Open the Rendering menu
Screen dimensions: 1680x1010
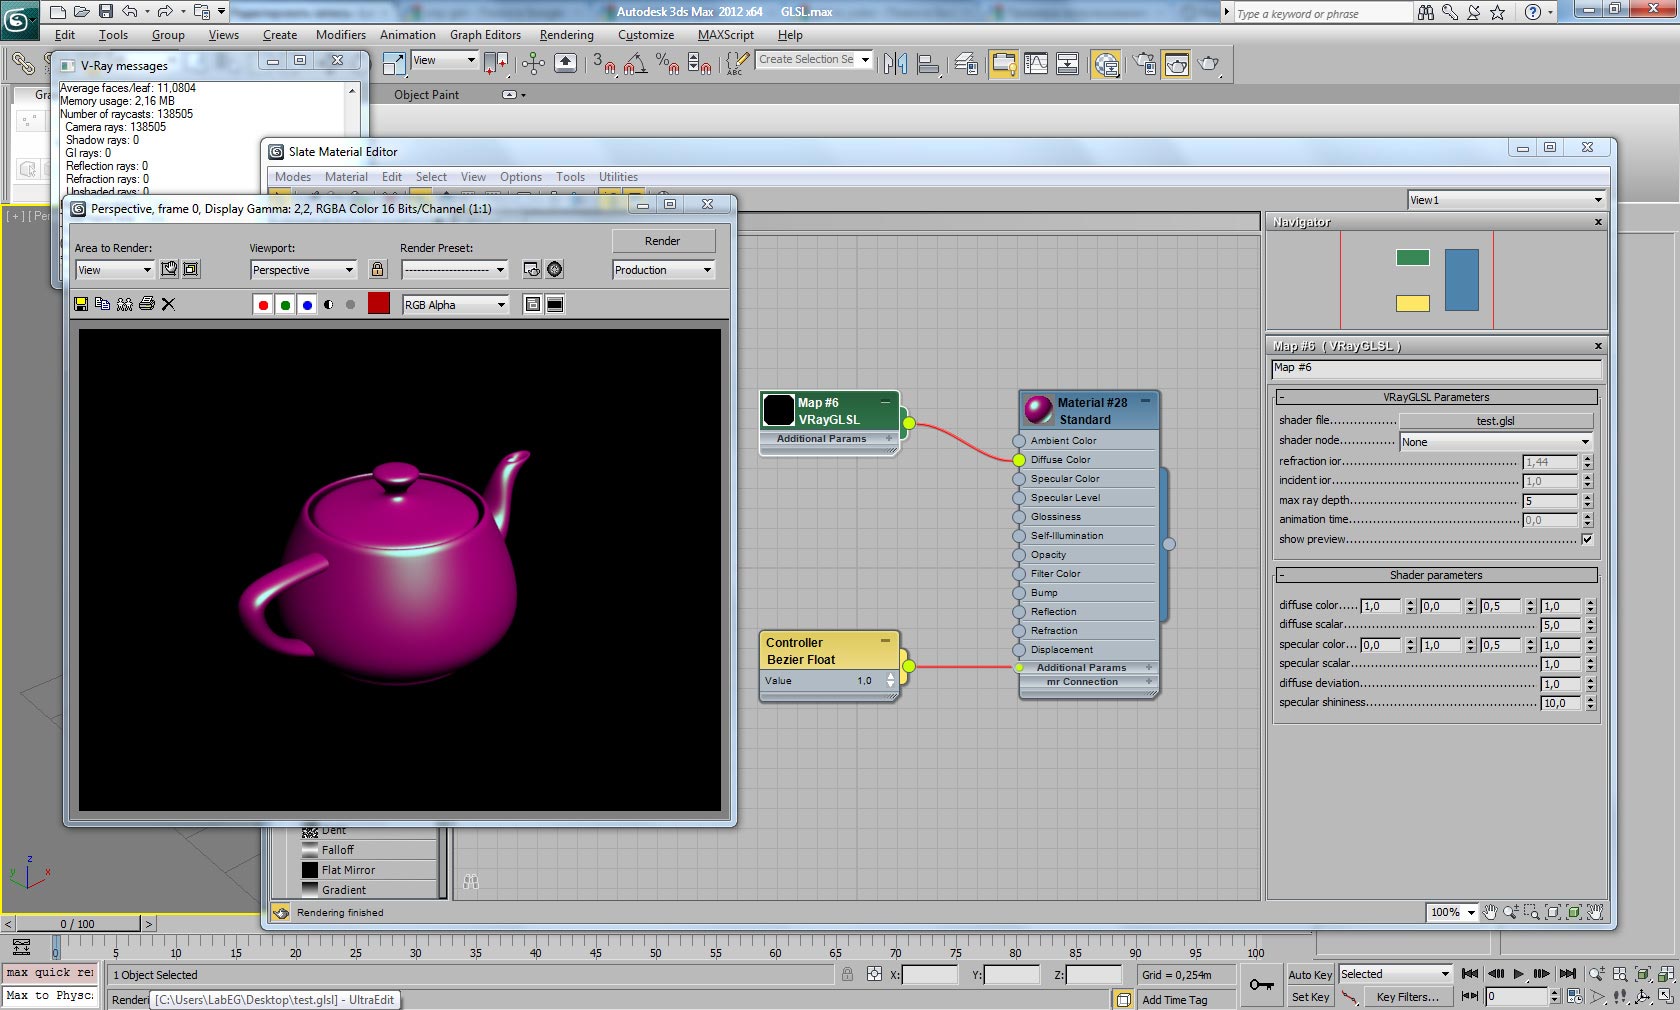point(566,35)
